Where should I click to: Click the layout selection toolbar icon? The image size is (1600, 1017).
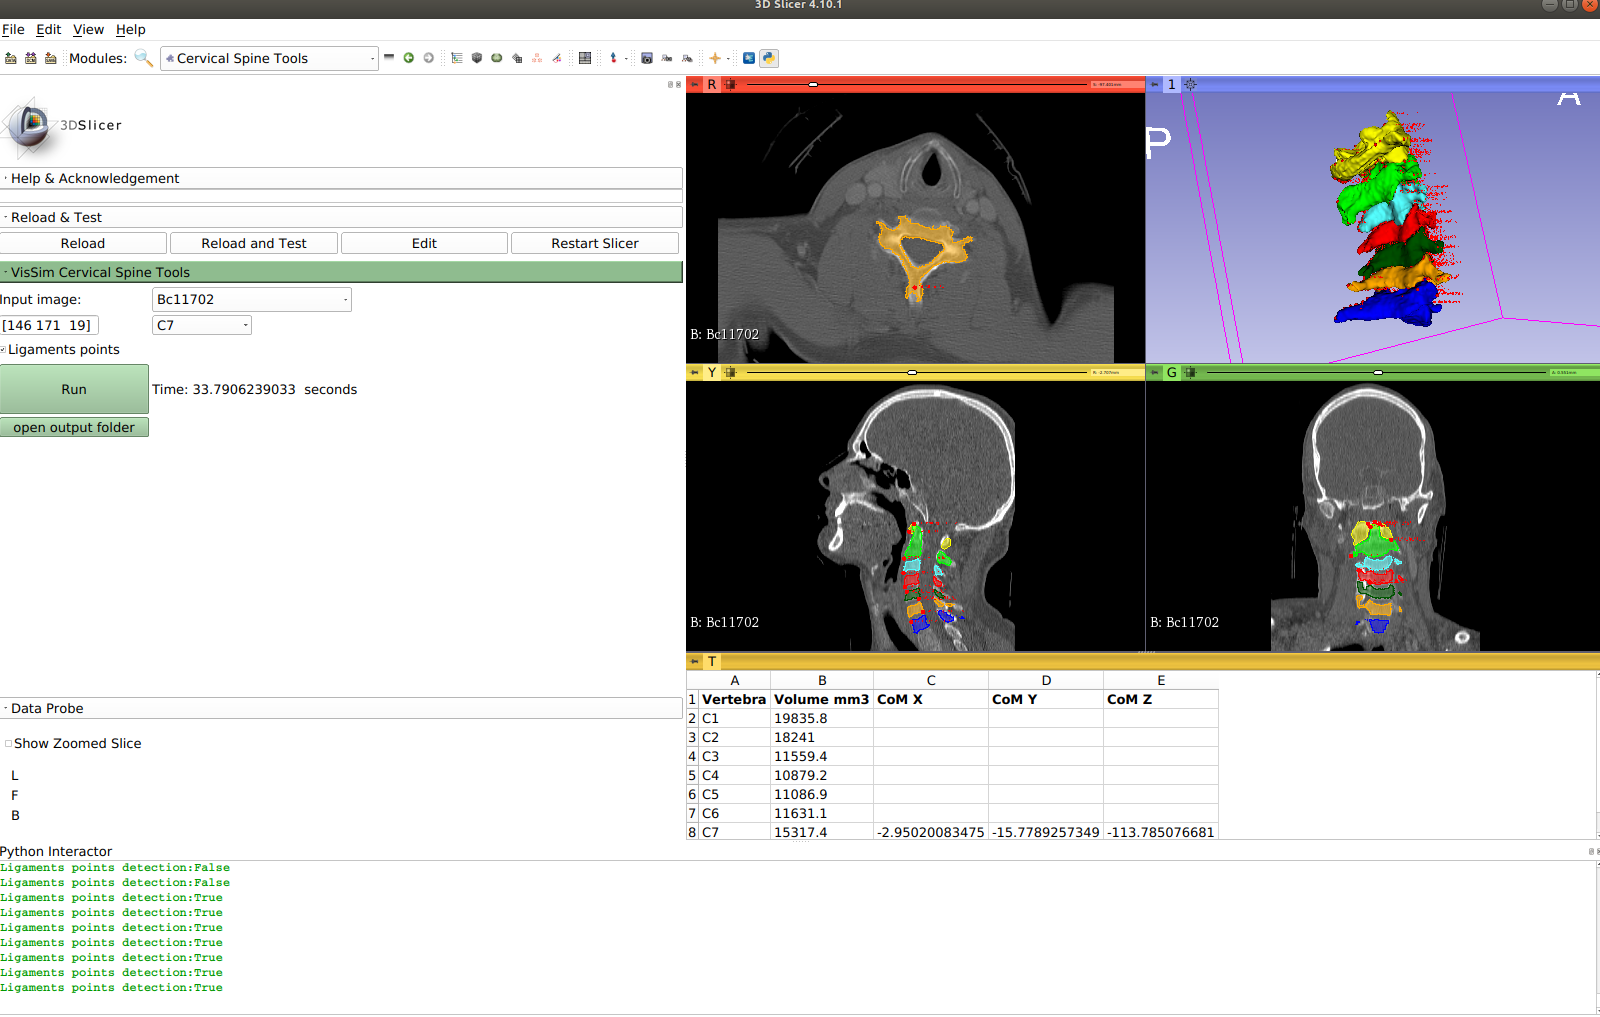click(x=585, y=58)
